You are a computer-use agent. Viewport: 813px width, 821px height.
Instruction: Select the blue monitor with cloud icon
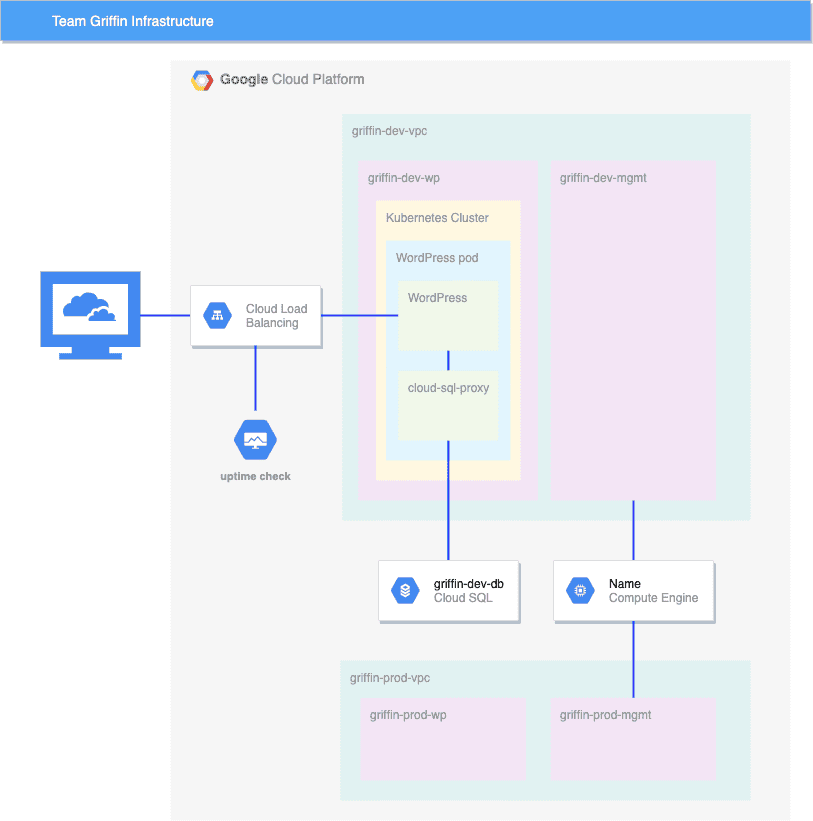90,314
